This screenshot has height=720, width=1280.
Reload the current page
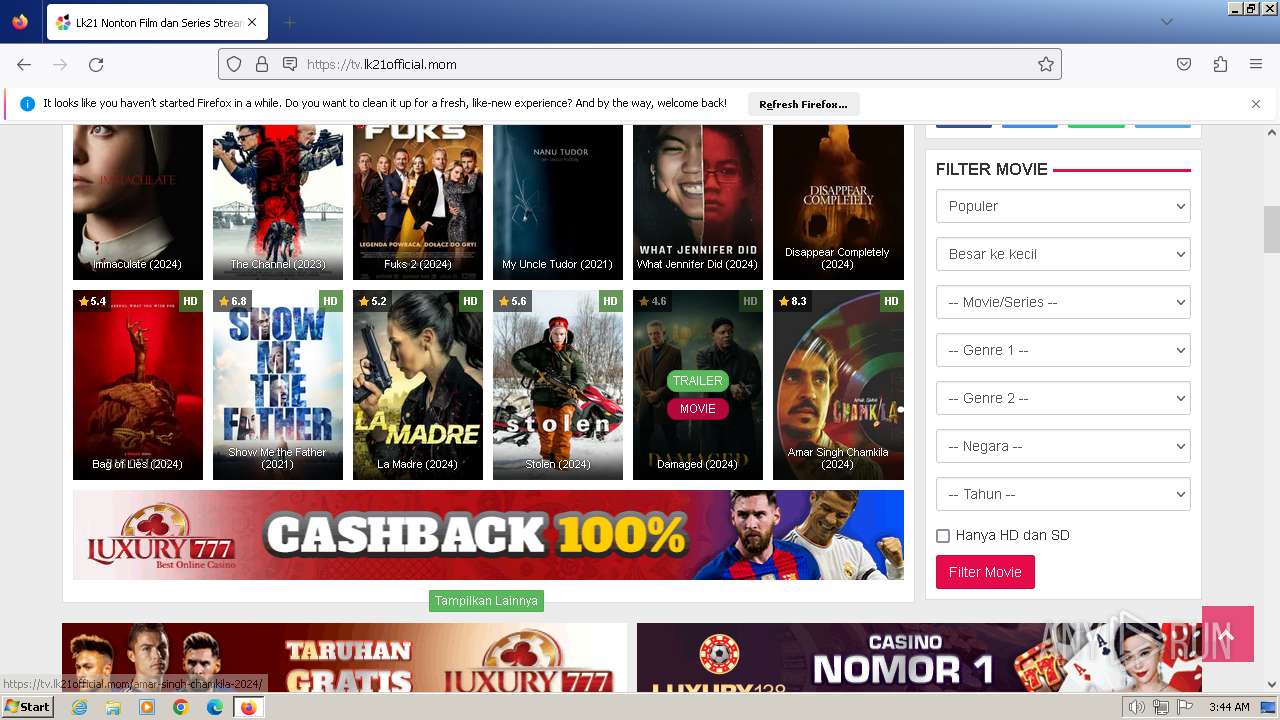tap(96, 64)
